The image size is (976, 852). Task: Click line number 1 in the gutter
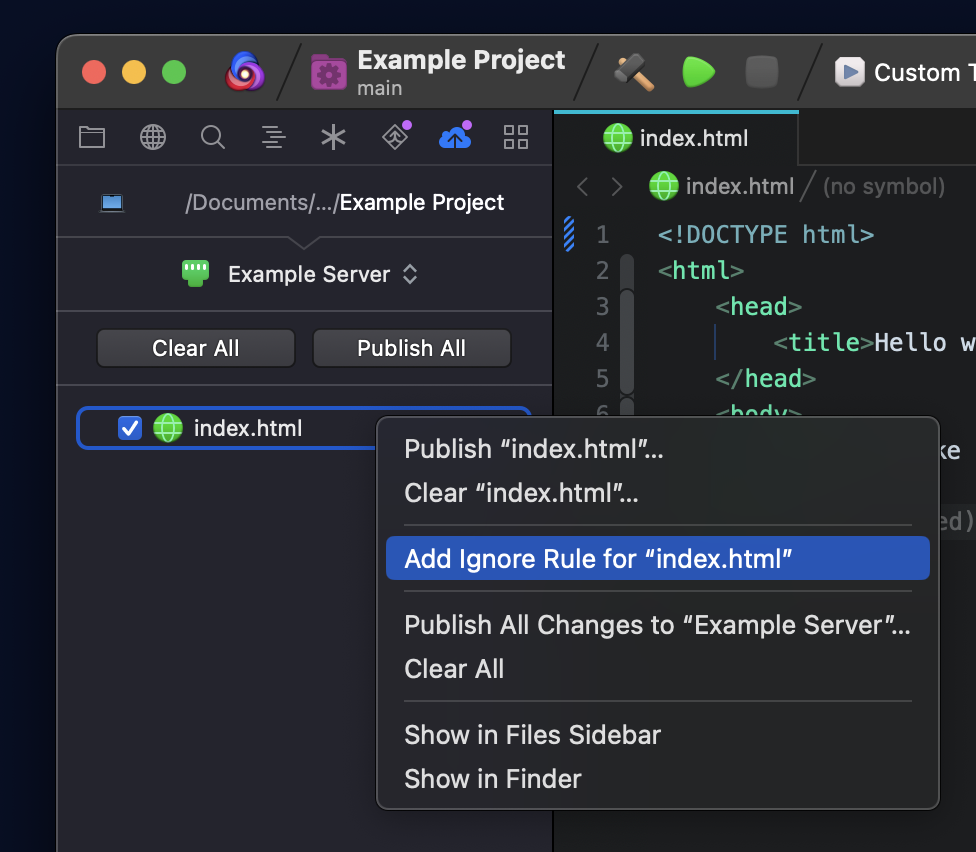602,235
